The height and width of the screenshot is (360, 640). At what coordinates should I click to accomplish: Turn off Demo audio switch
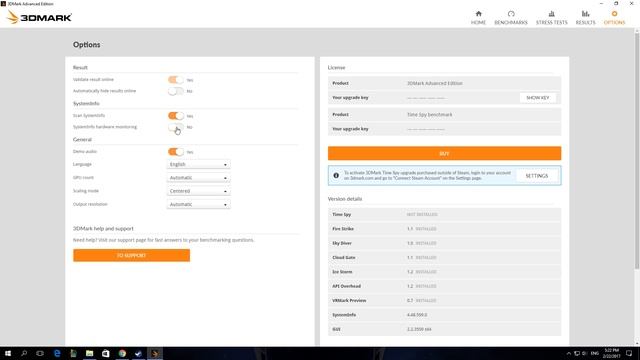click(176, 151)
